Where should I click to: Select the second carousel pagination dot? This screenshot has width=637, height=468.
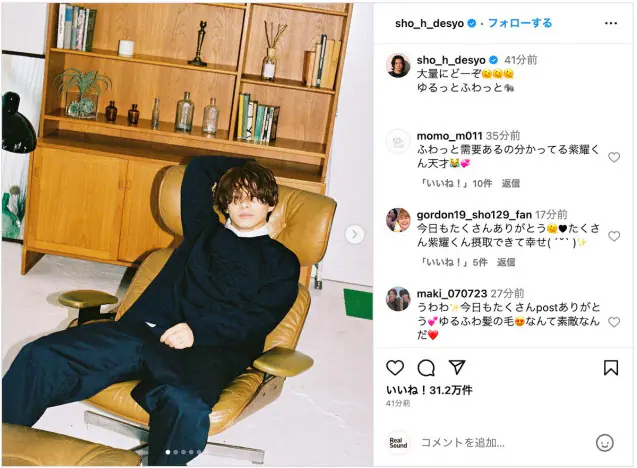176,452
